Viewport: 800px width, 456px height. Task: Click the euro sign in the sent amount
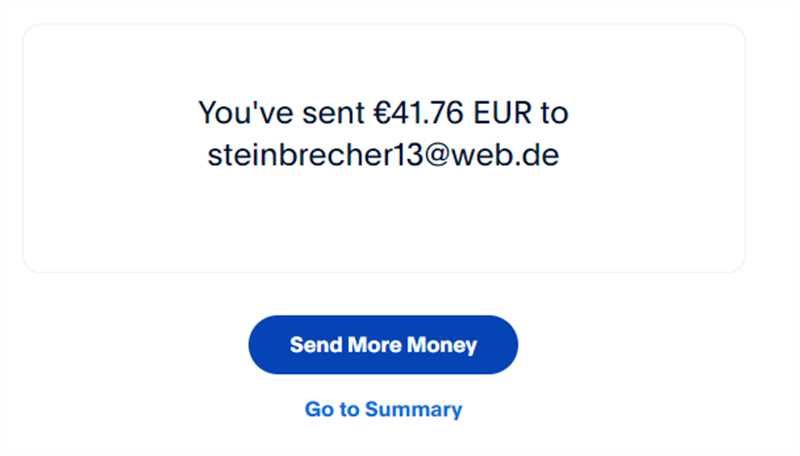382,113
